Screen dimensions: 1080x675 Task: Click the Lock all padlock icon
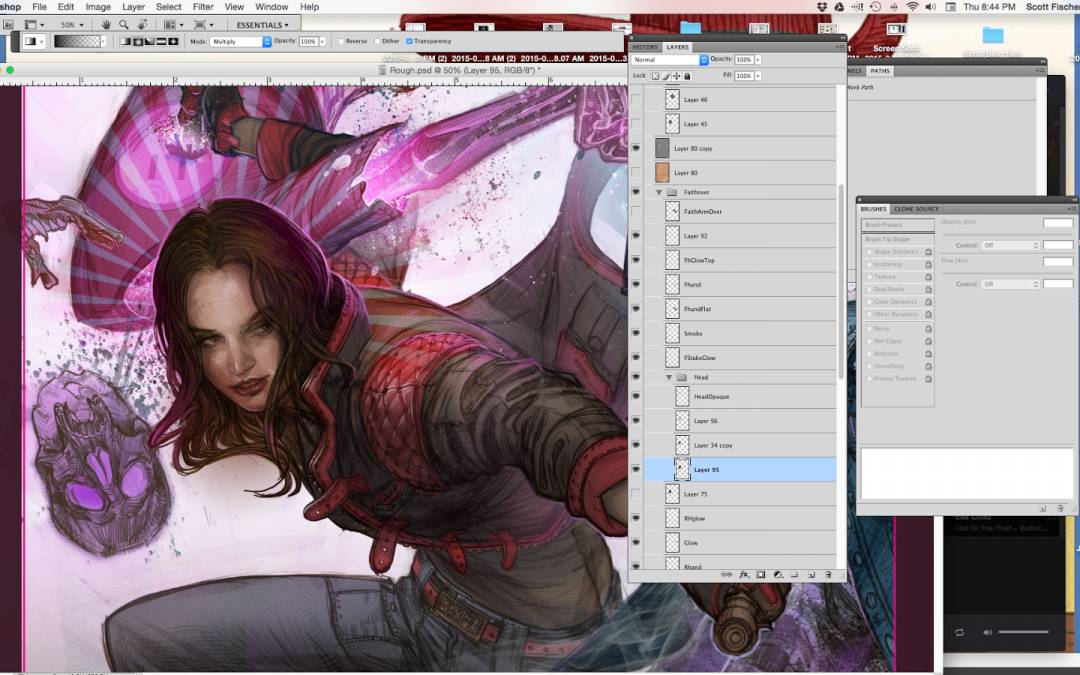pos(687,76)
